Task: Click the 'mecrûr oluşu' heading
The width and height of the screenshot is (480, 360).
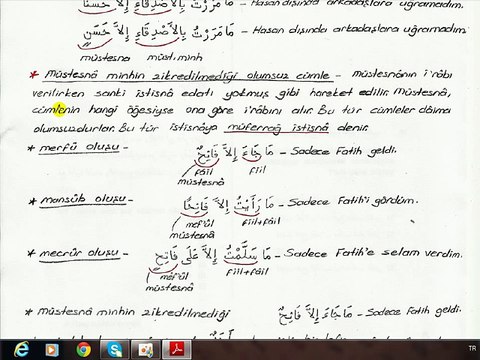Action: click(79, 253)
